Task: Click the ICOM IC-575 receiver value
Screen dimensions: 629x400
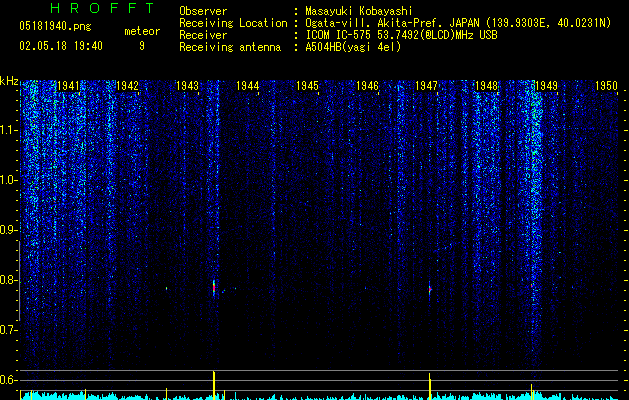Action: [x=401, y=35]
